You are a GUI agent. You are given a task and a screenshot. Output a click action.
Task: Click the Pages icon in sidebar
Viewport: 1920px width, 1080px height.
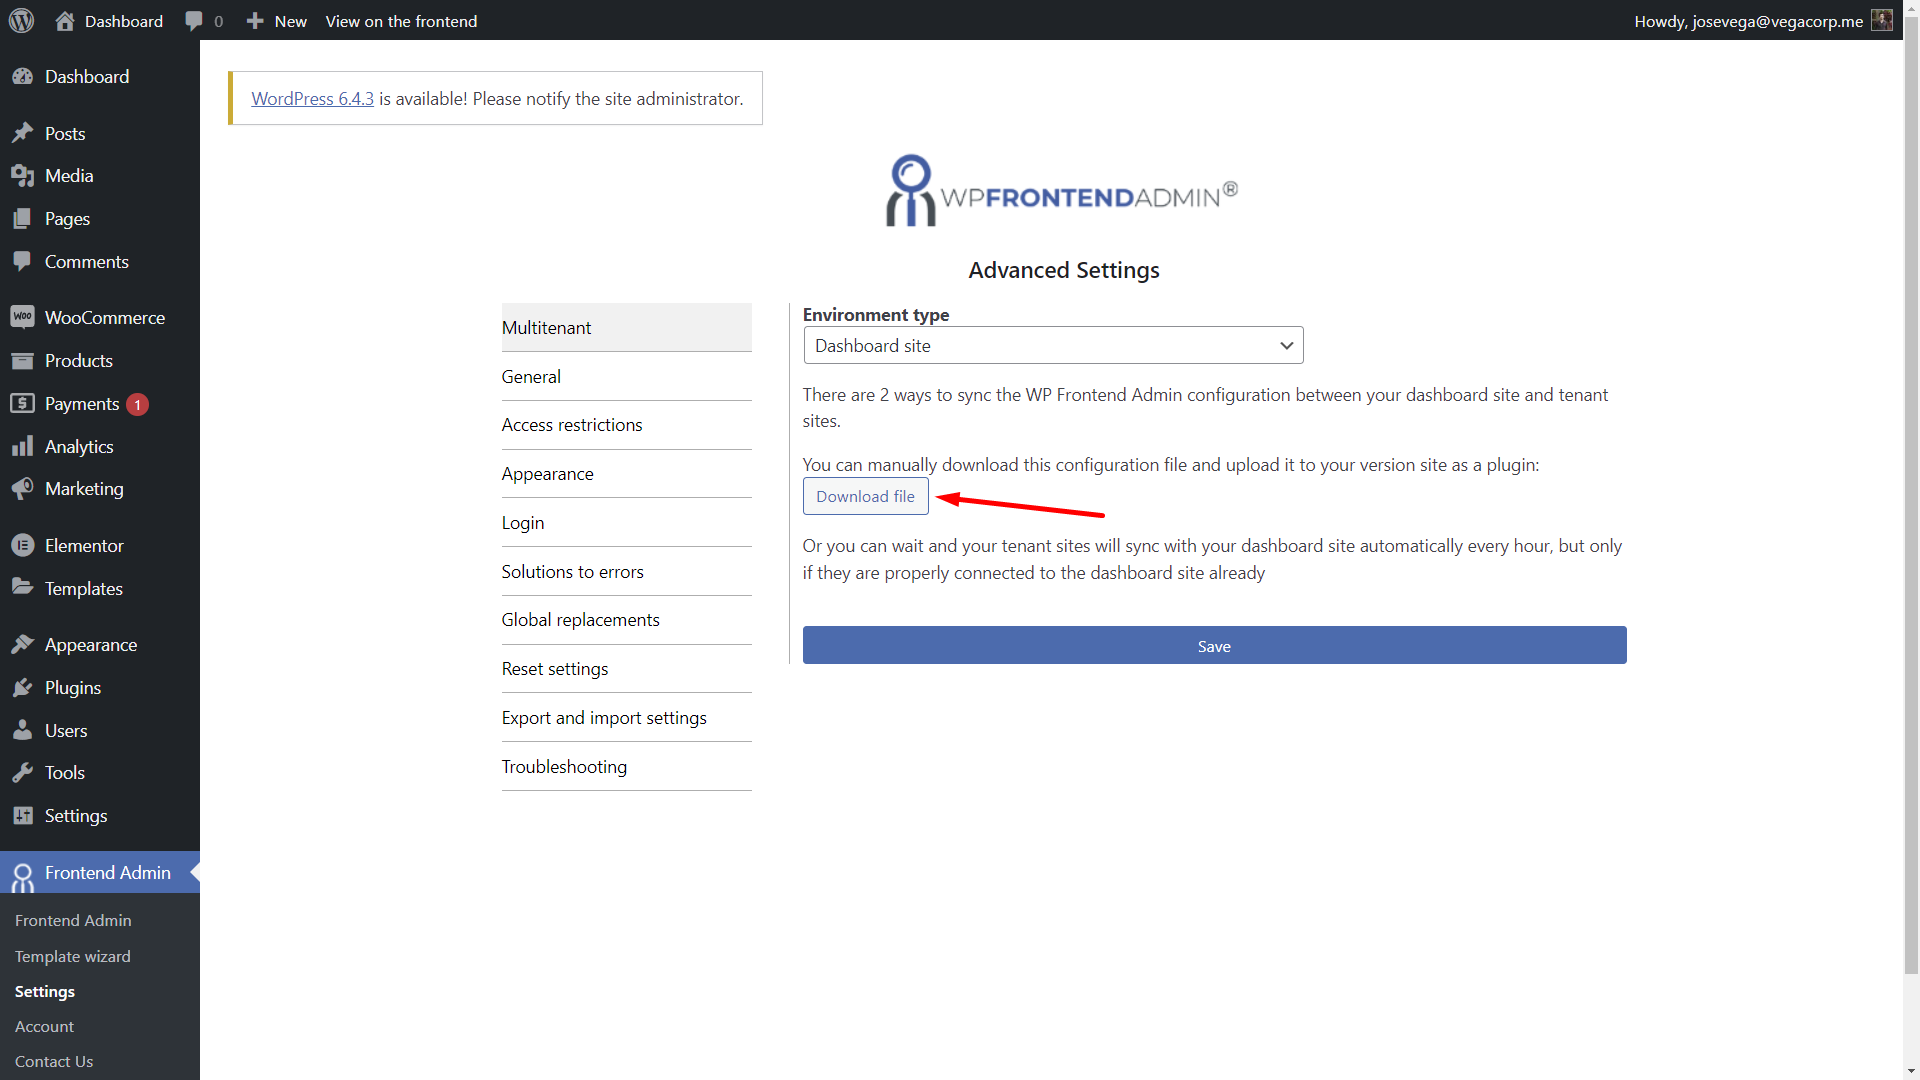(22, 219)
